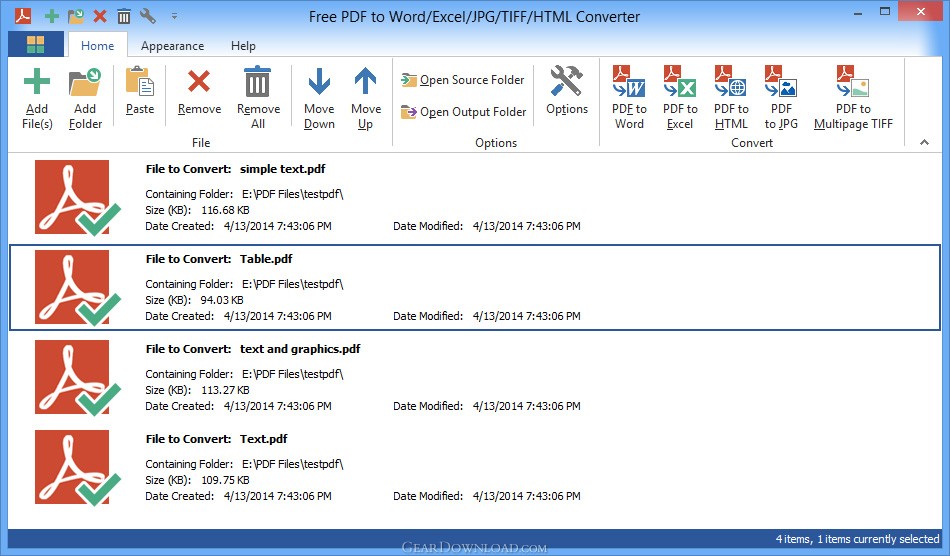The image size is (950, 556).
Task: Click the quick access wrench icon
Action: click(148, 16)
